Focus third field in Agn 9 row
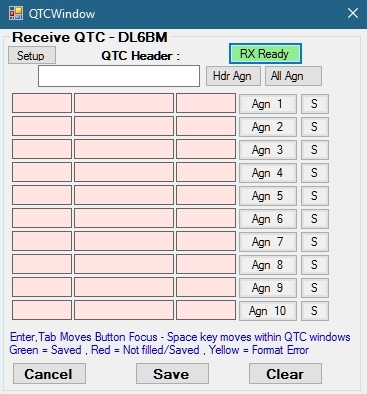367x394 pixels. tap(206, 287)
